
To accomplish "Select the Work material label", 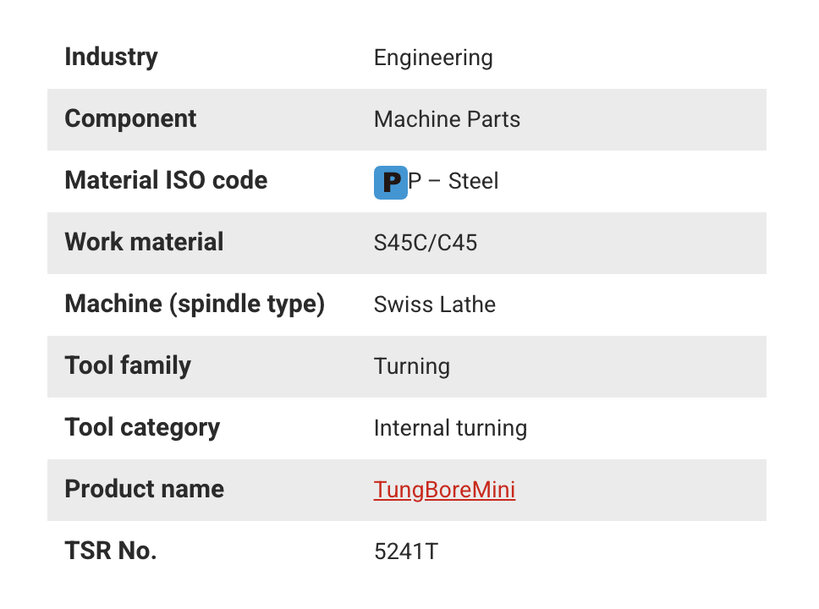I will [144, 242].
